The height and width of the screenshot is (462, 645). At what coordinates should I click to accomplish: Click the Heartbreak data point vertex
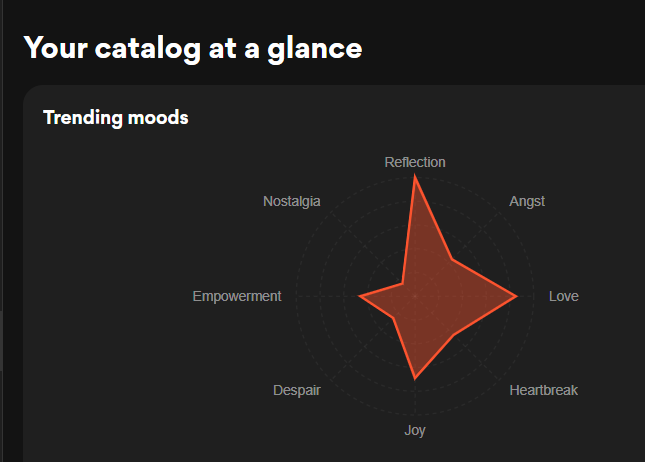pos(454,335)
